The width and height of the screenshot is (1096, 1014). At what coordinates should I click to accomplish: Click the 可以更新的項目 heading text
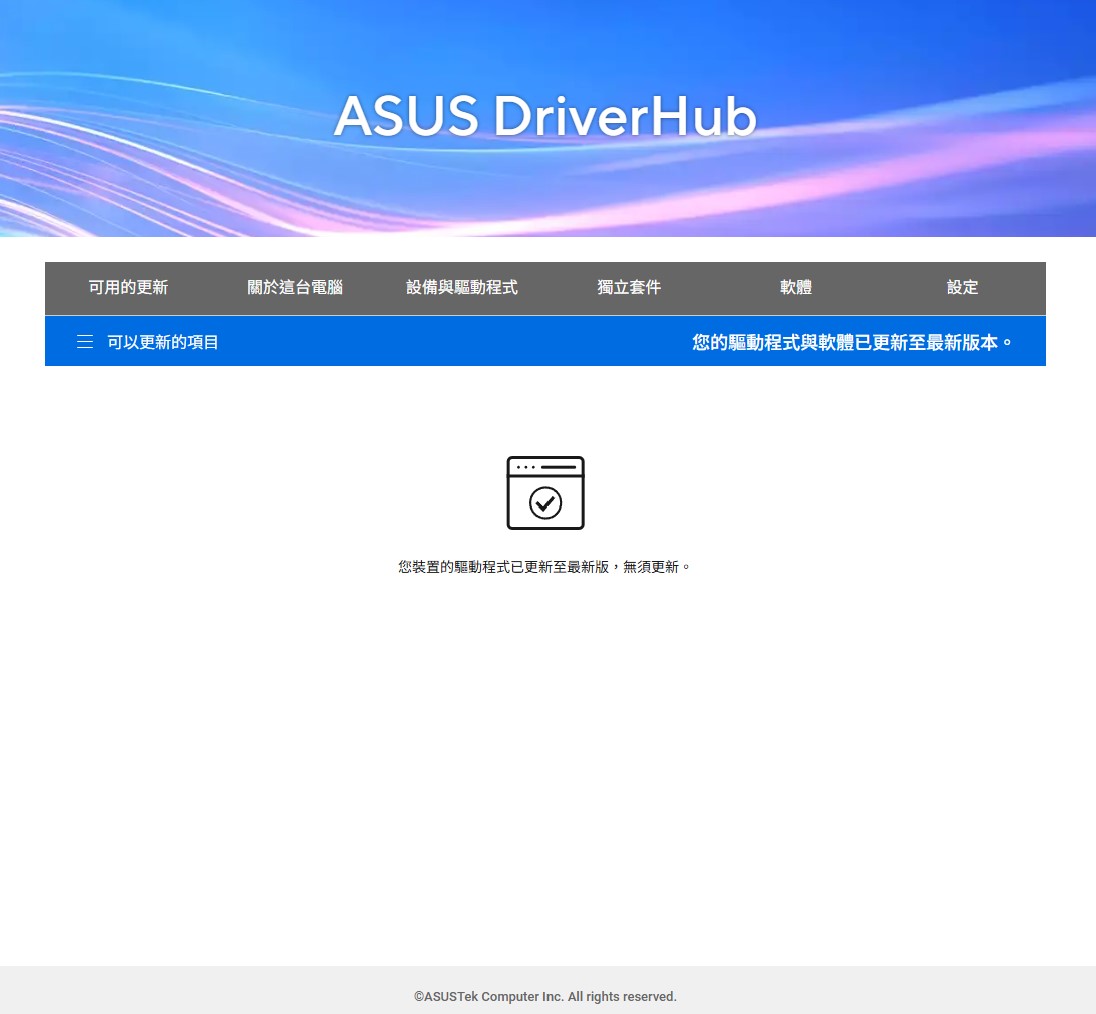(x=163, y=342)
